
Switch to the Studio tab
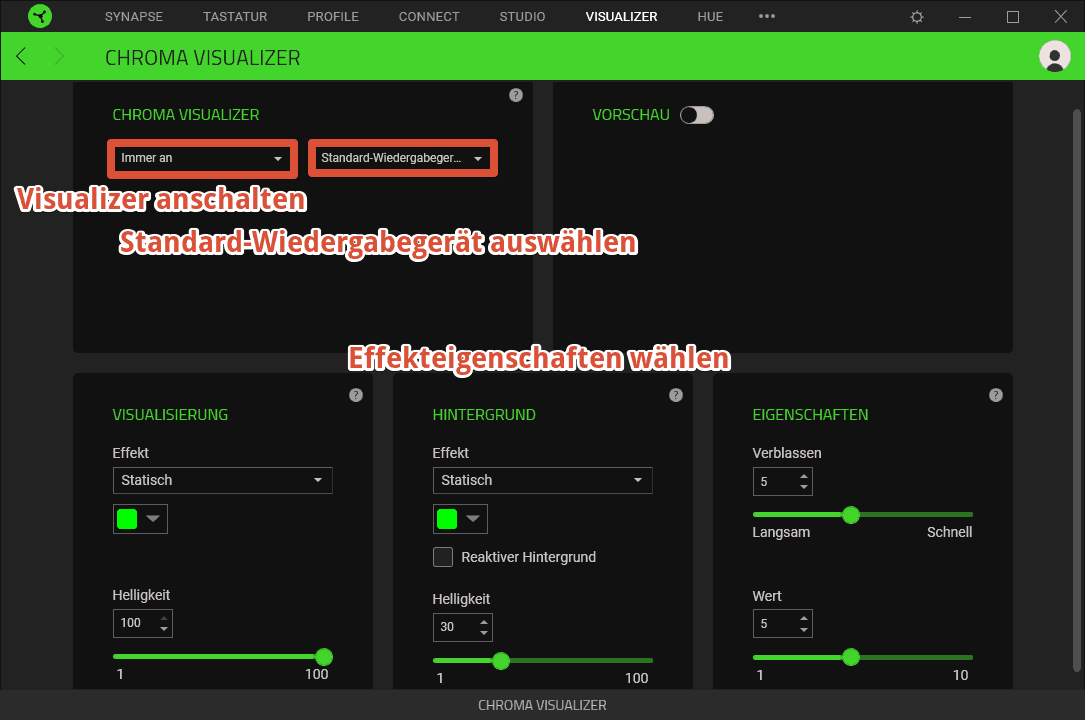[522, 17]
